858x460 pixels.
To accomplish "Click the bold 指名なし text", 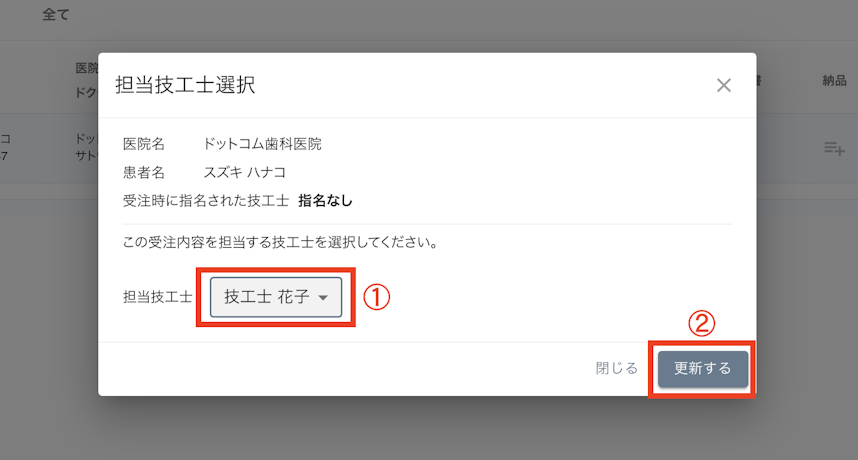I will click(x=325, y=200).
